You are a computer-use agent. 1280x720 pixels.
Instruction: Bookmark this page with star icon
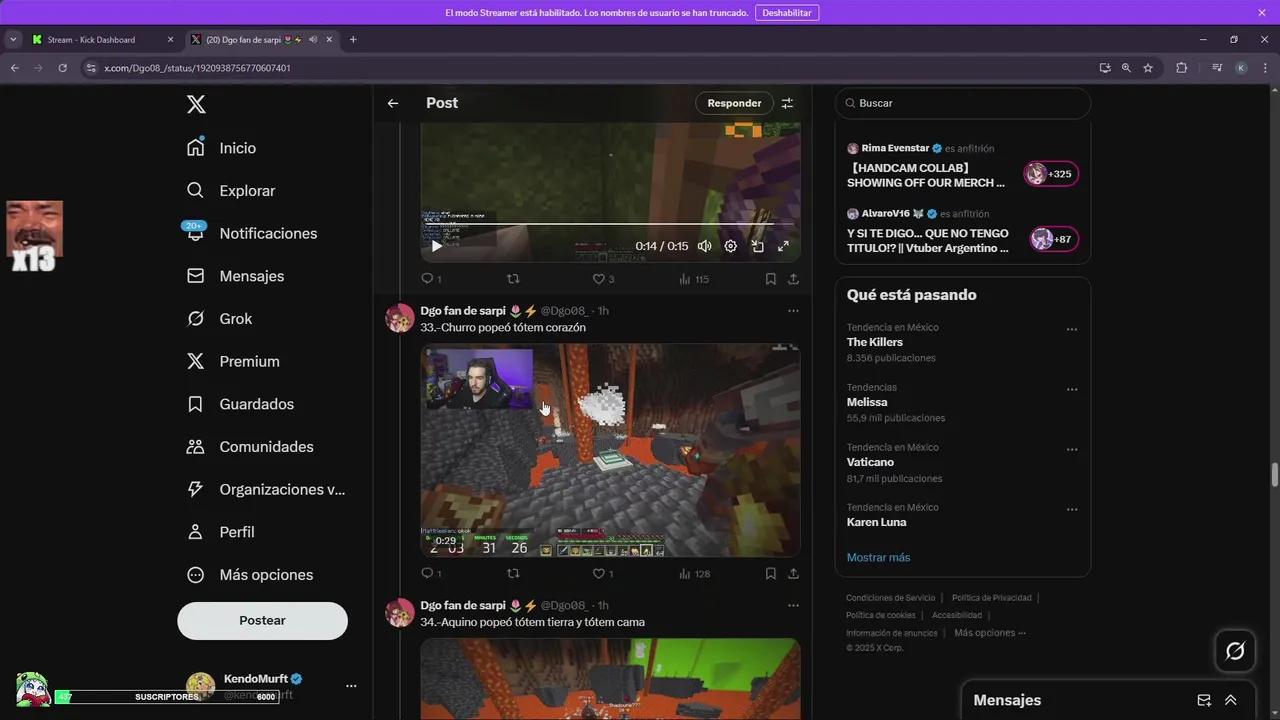click(1148, 68)
